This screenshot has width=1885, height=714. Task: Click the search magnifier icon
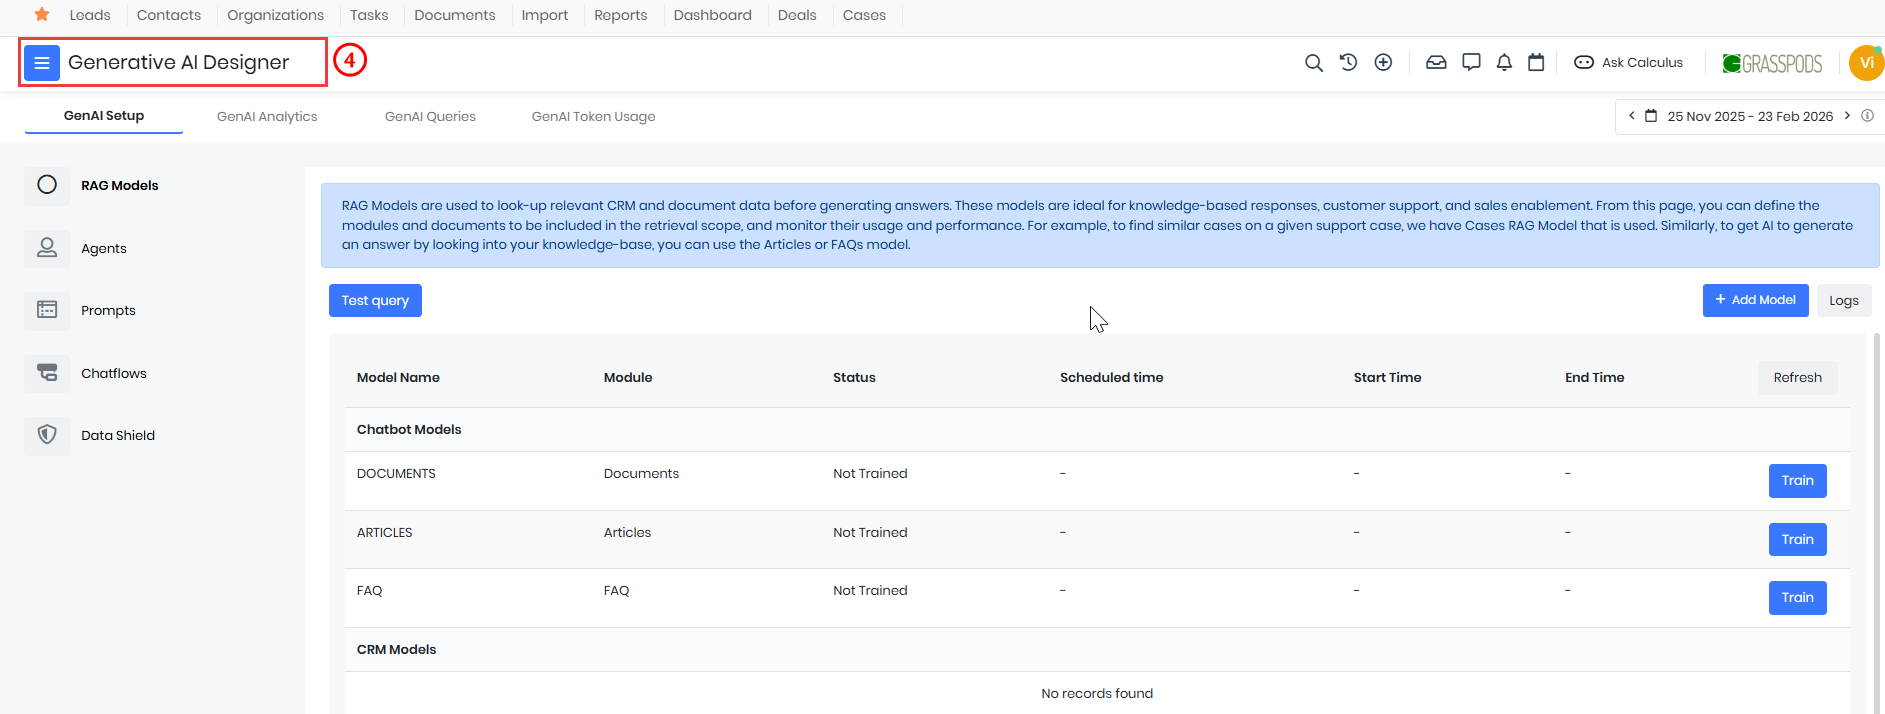point(1313,63)
